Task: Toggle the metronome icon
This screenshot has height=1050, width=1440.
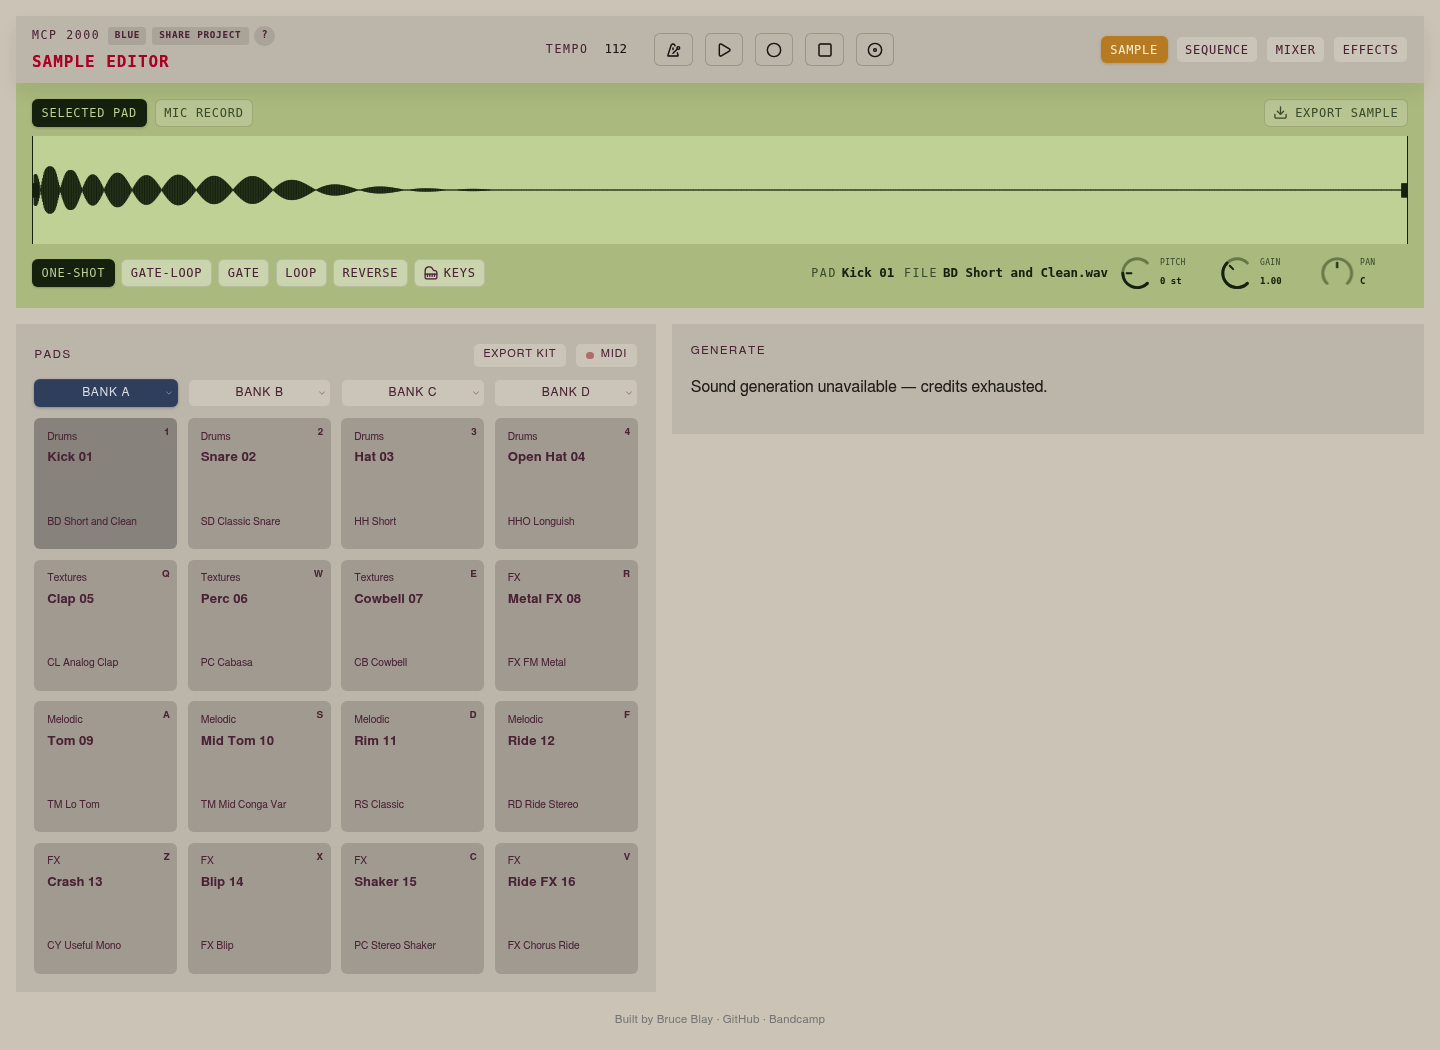Action: tap(673, 50)
